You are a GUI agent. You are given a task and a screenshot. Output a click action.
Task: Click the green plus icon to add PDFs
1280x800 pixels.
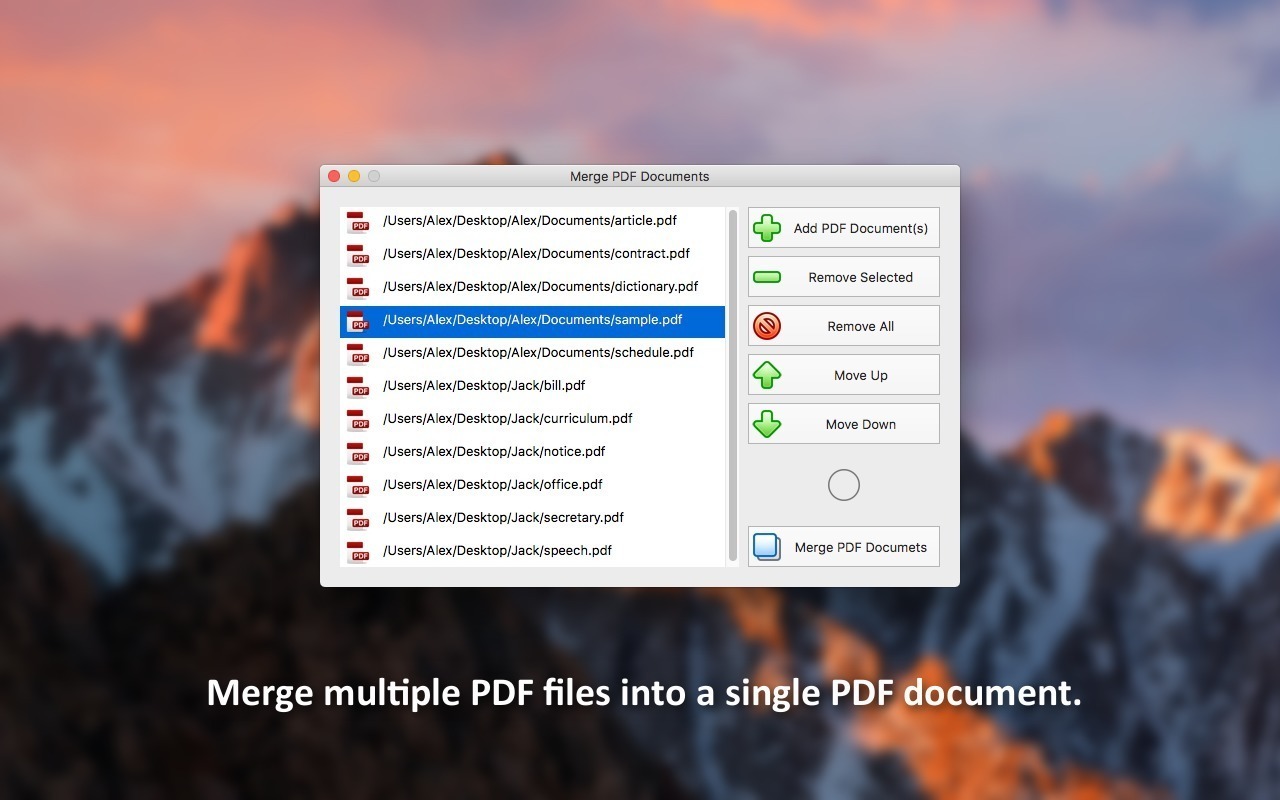[x=767, y=227]
